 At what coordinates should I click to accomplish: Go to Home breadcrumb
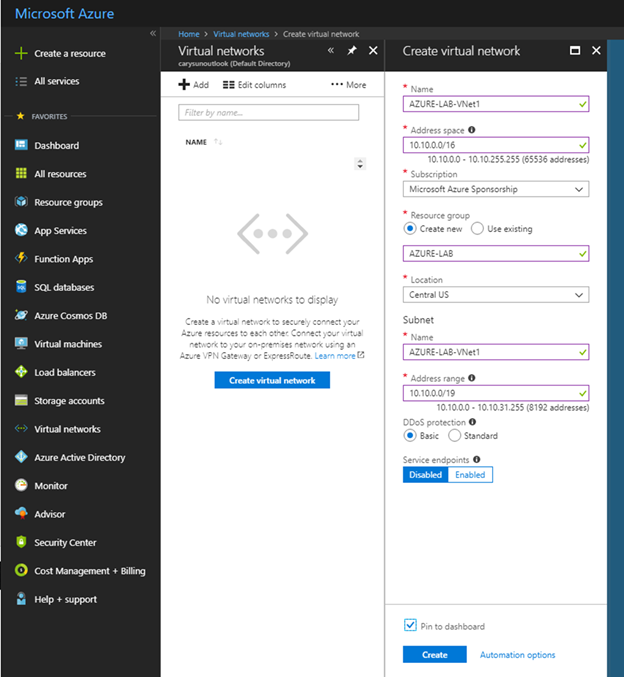click(189, 34)
